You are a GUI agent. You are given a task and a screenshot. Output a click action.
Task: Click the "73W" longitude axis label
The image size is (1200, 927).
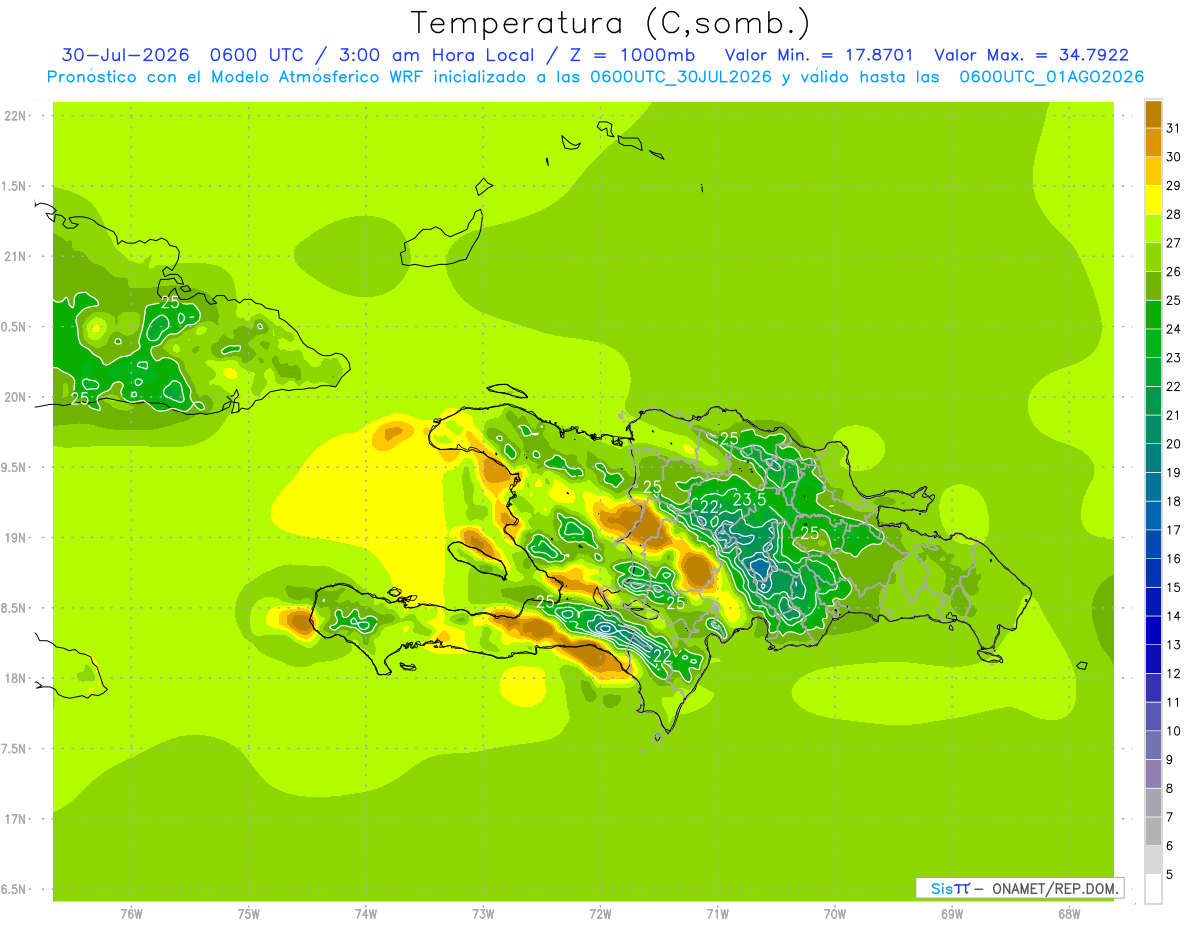pyautogui.click(x=483, y=914)
